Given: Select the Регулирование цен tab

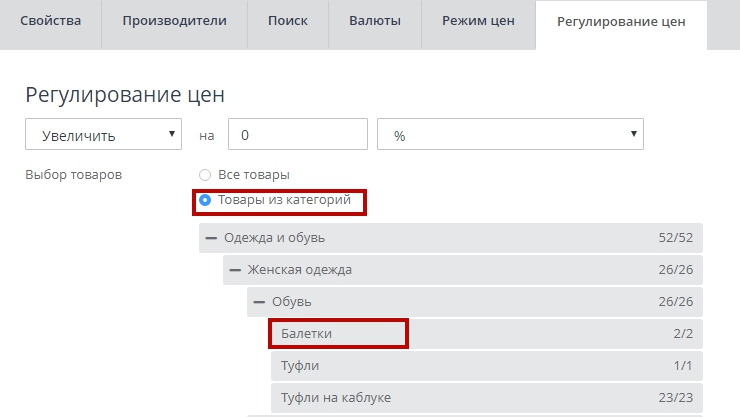Looking at the screenshot, I should 621,22.
